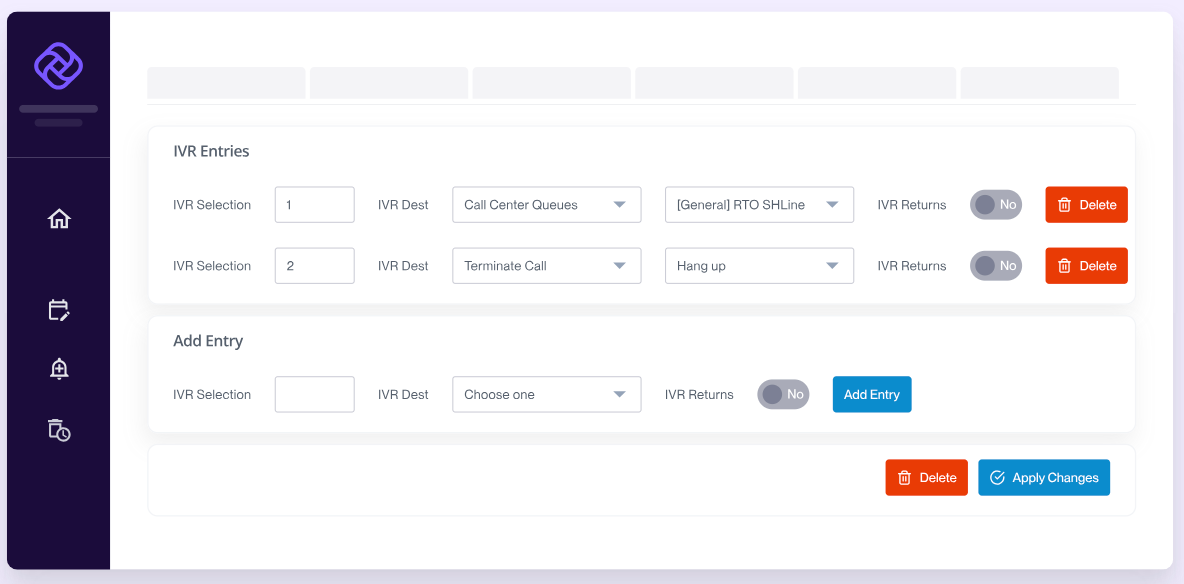Select the last tab in the top navigation
Image resolution: width=1184 pixels, height=584 pixels.
[1039, 83]
